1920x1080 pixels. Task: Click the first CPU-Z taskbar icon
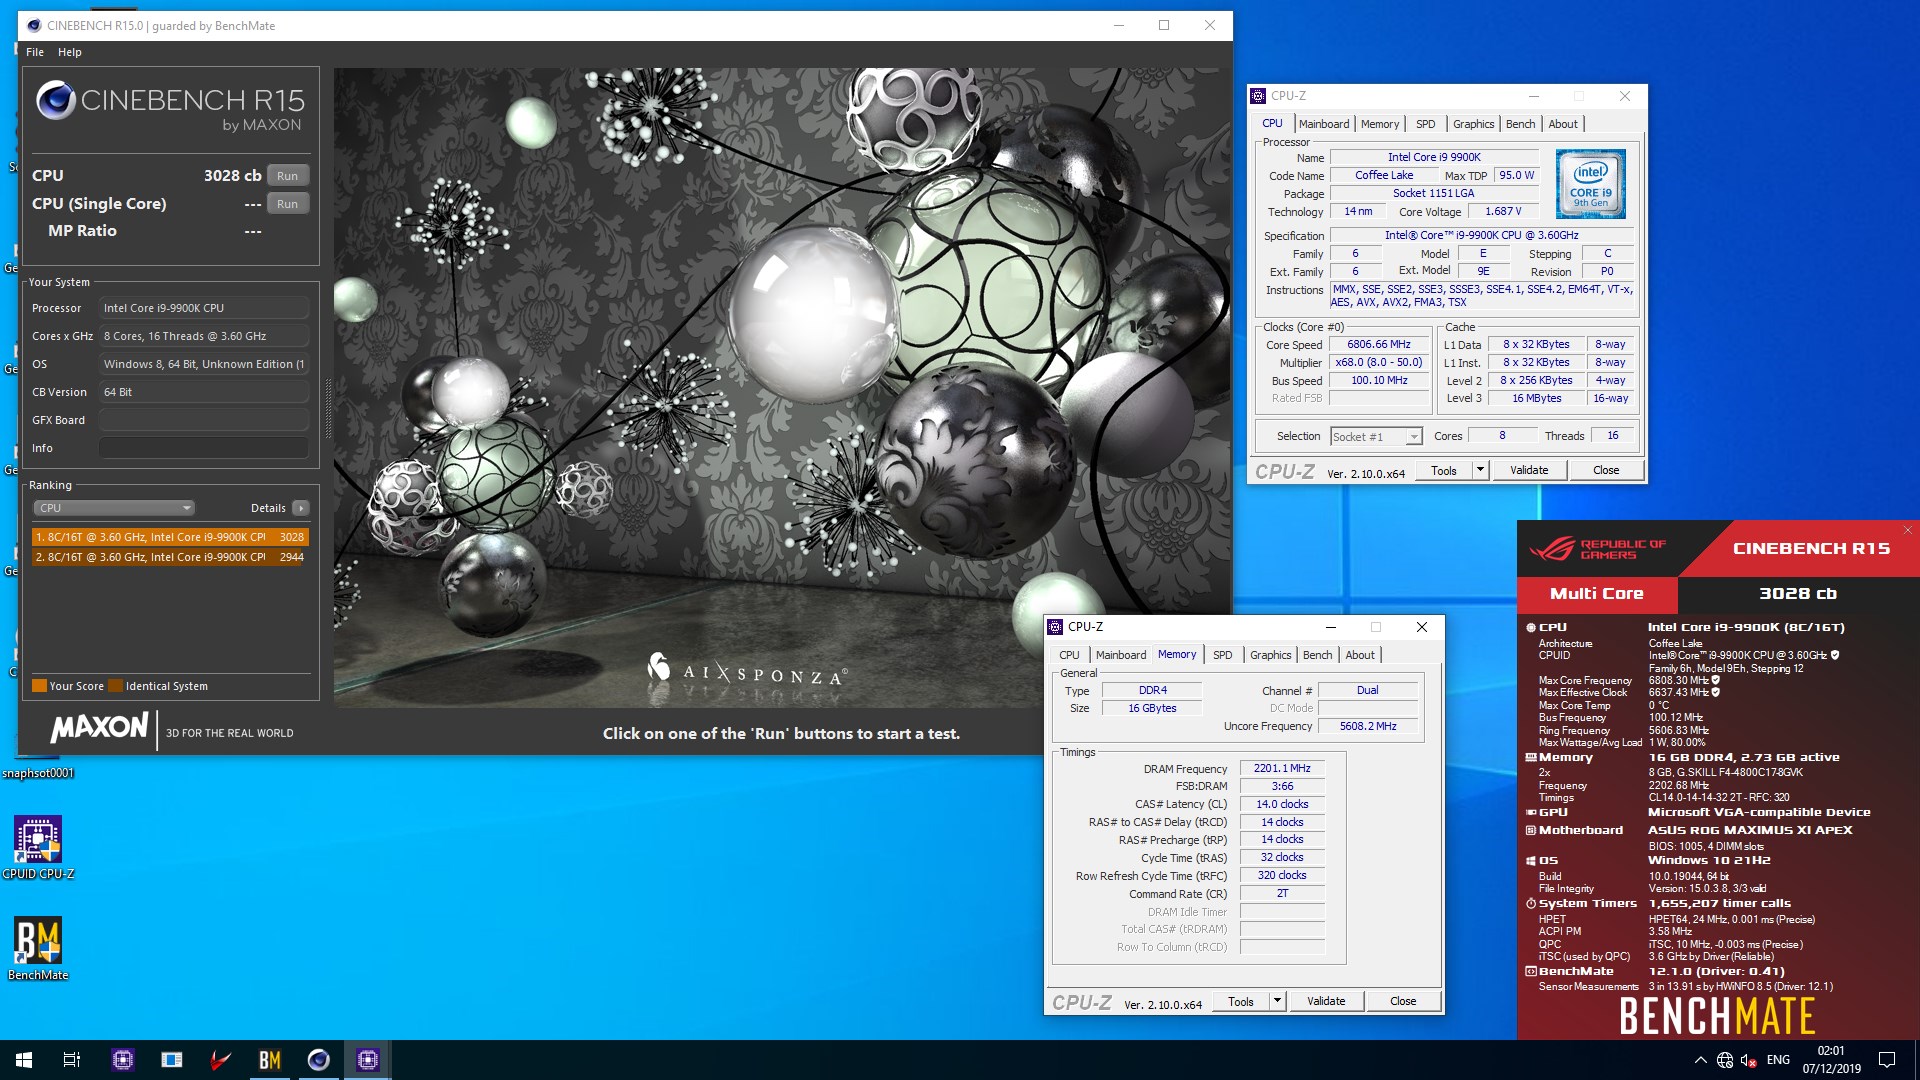tap(123, 1060)
